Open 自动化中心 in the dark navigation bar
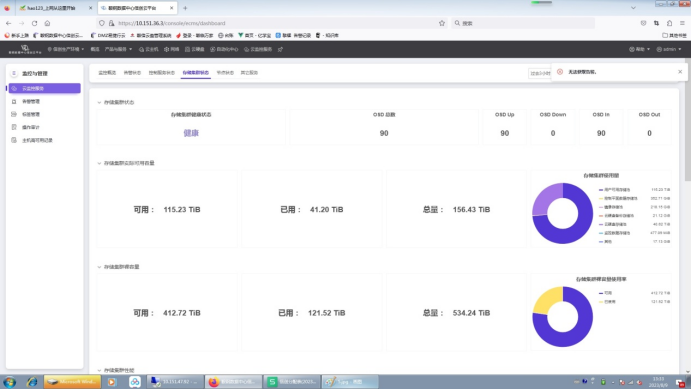This screenshot has width=692, height=389. (224, 49)
